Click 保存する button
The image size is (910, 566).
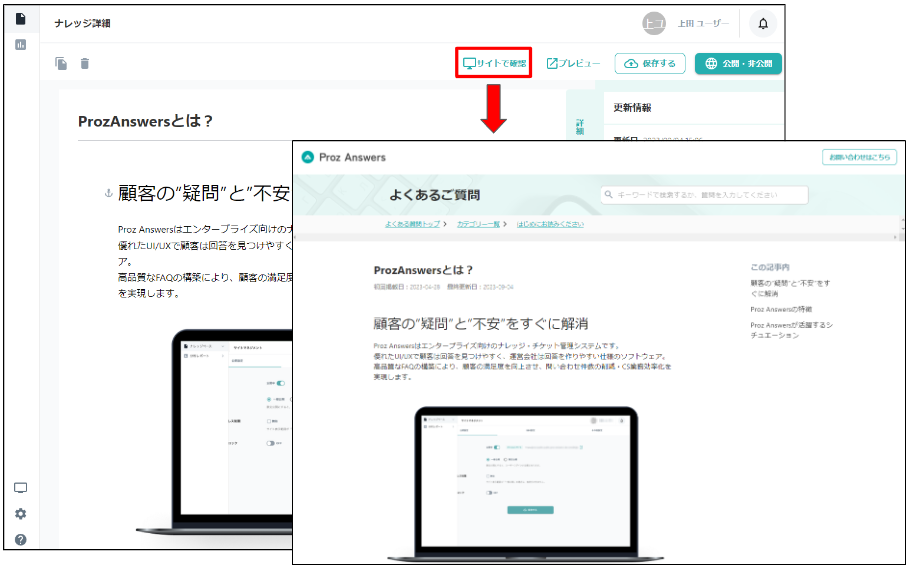click(650, 63)
